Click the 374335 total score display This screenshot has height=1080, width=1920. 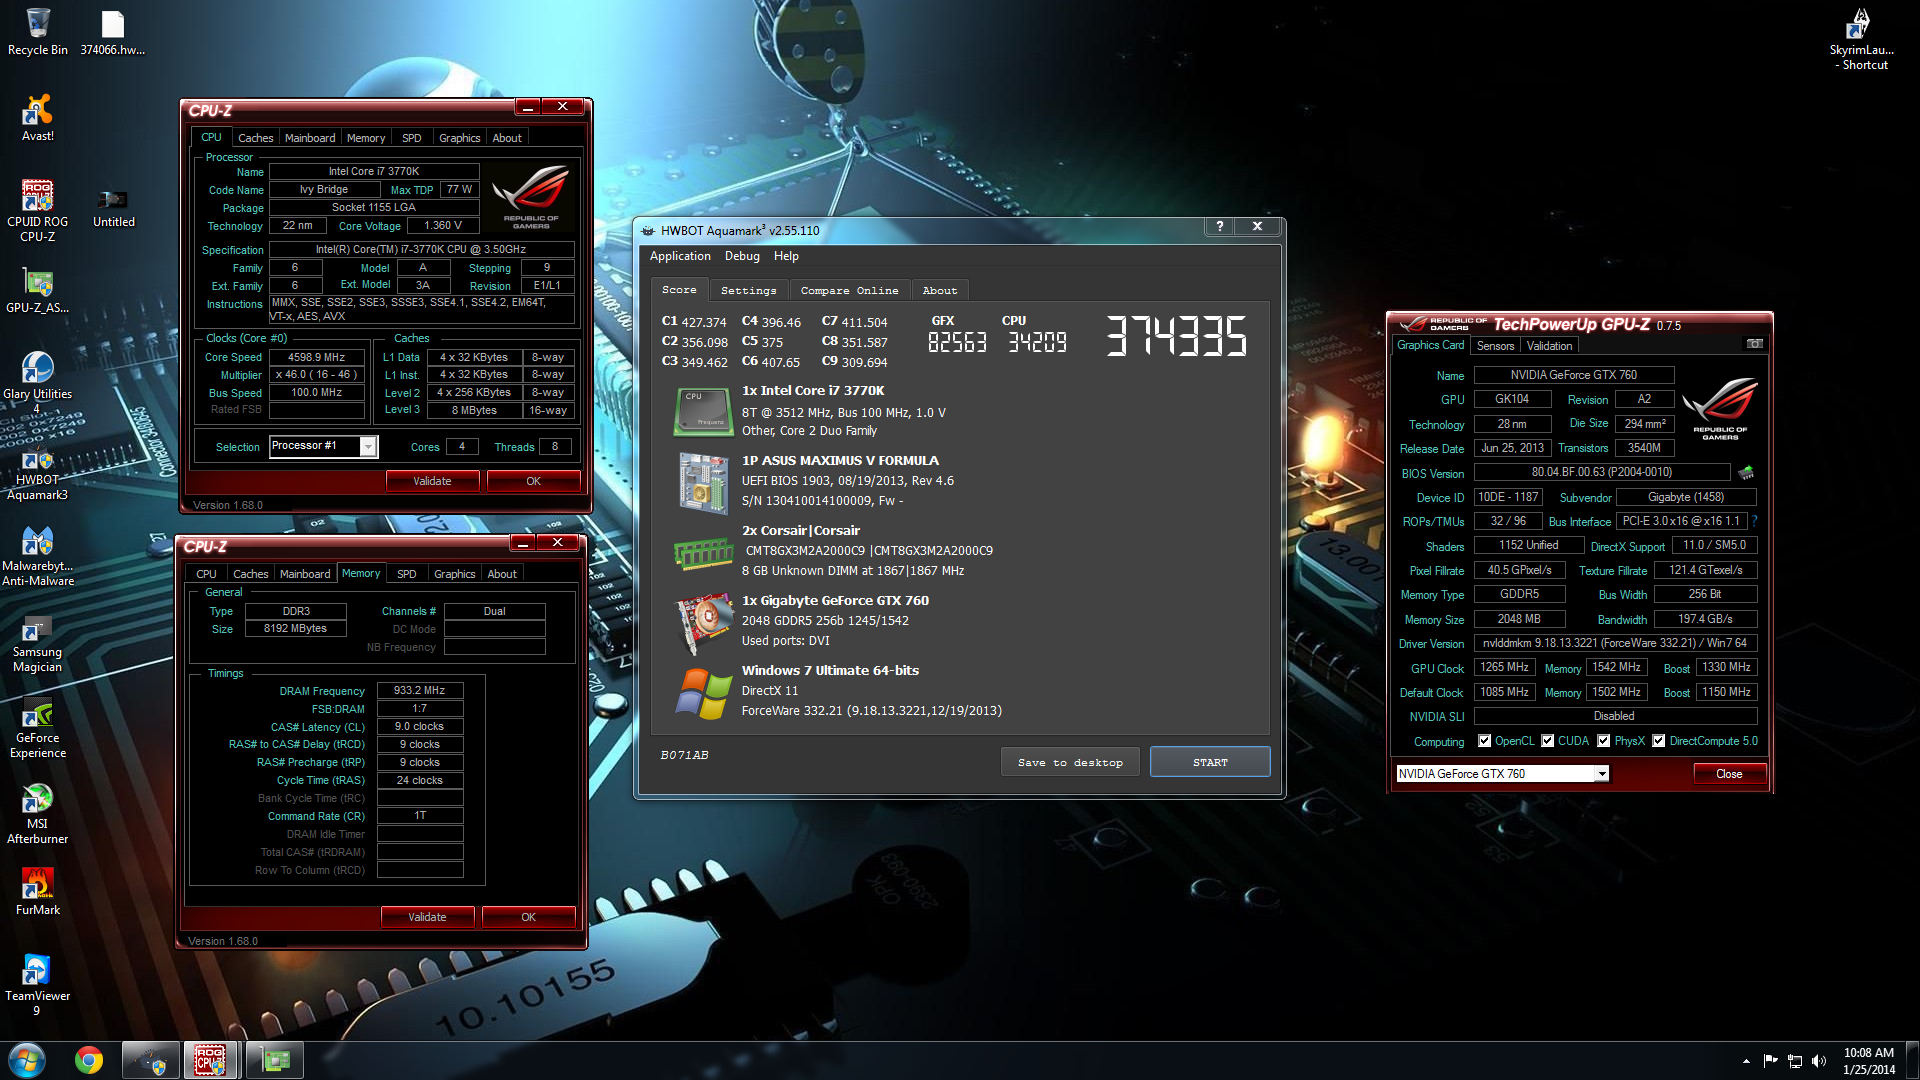pyautogui.click(x=1176, y=337)
